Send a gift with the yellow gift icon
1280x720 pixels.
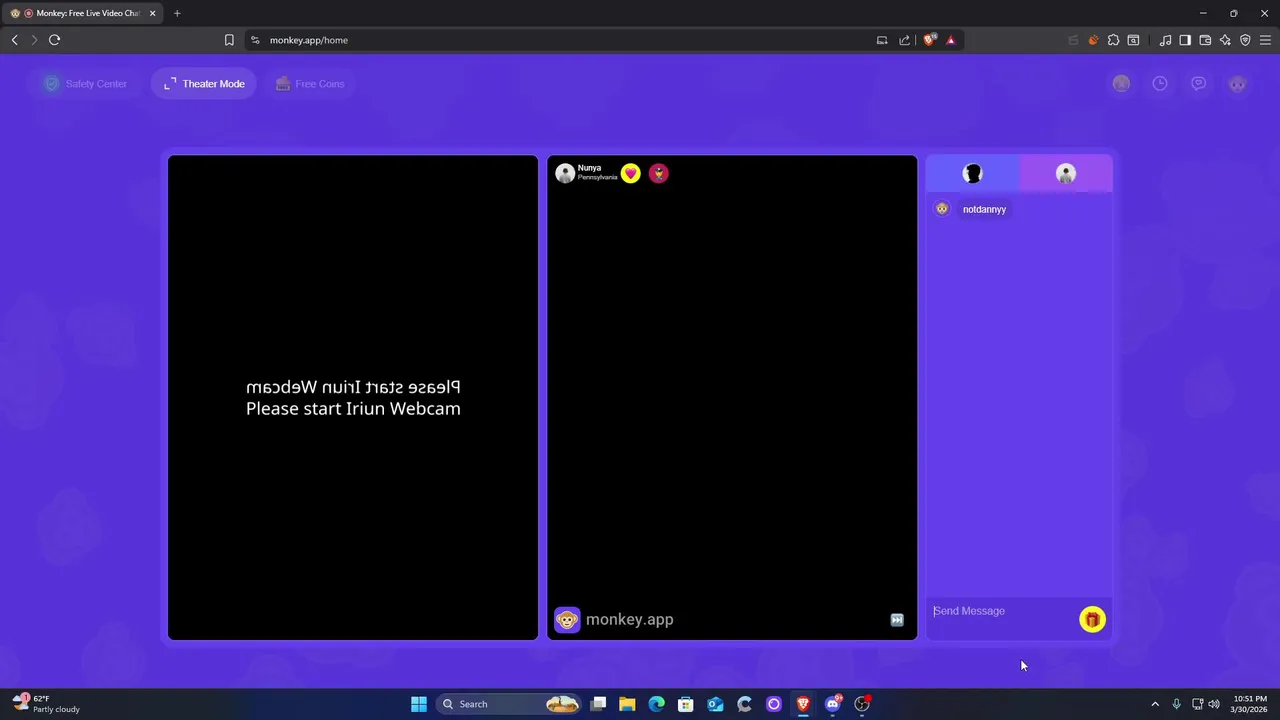tap(1092, 620)
